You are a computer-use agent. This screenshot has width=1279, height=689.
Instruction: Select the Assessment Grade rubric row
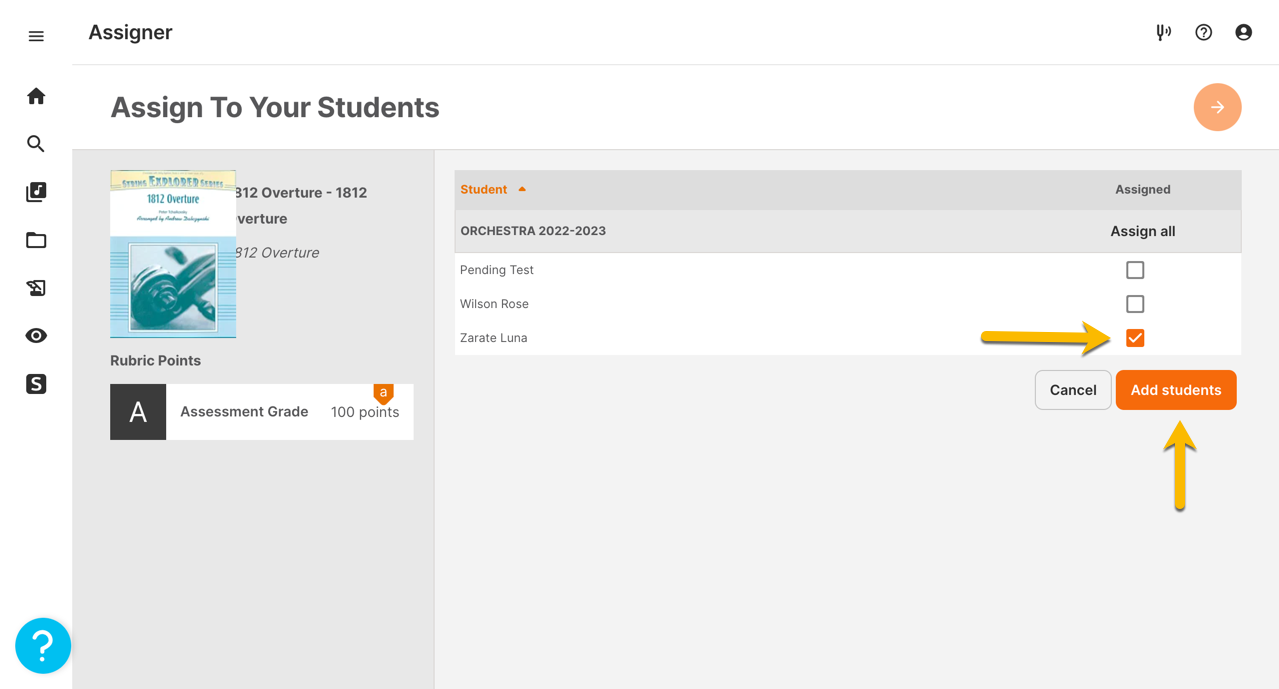262,412
